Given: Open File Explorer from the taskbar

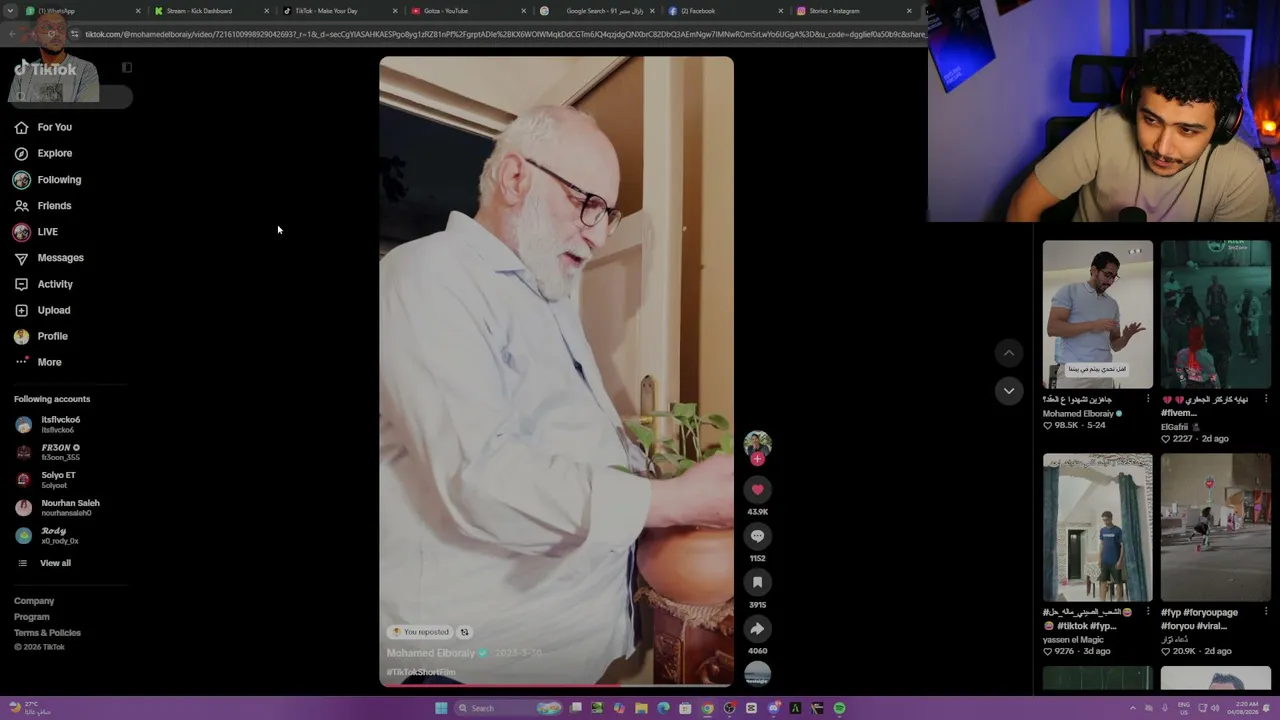Looking at the screenshot, I should point(641,708).
